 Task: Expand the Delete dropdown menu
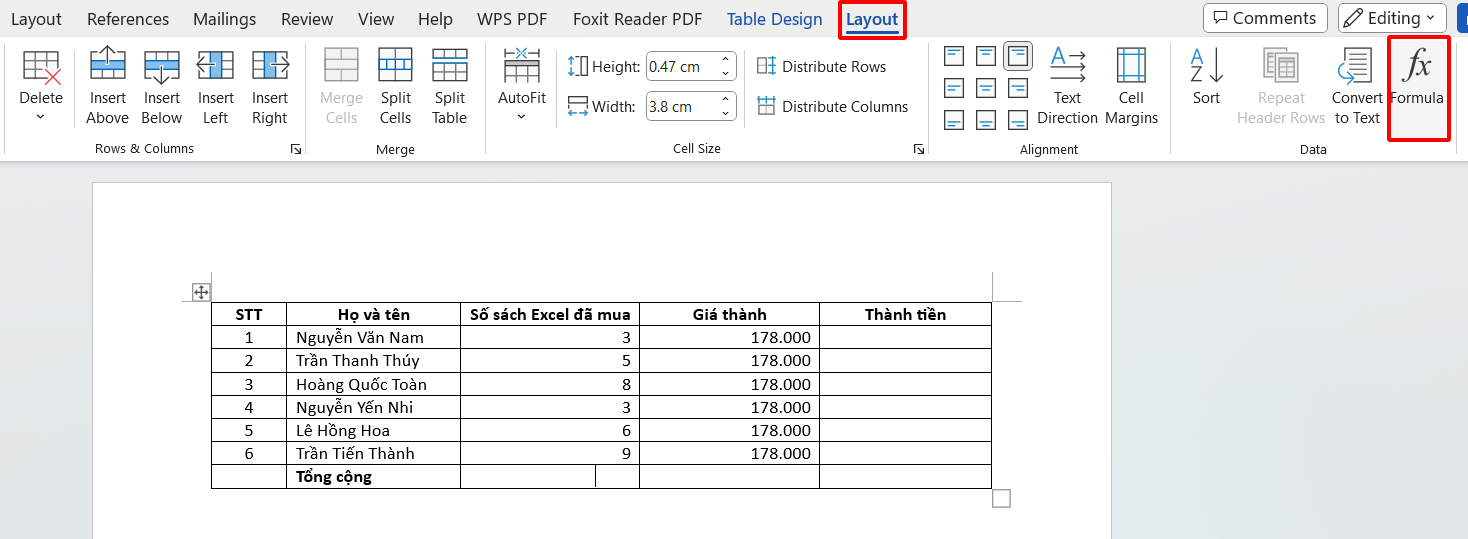(41, 117)
